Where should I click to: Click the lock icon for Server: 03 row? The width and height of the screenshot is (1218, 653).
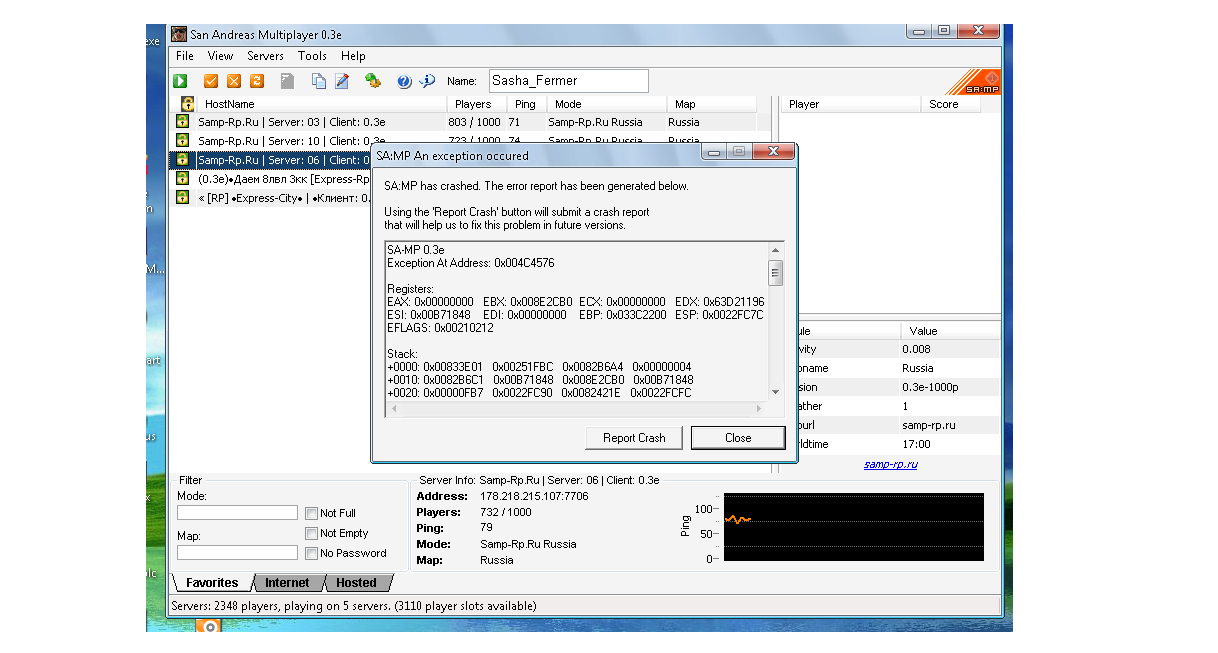coord(183,122)
